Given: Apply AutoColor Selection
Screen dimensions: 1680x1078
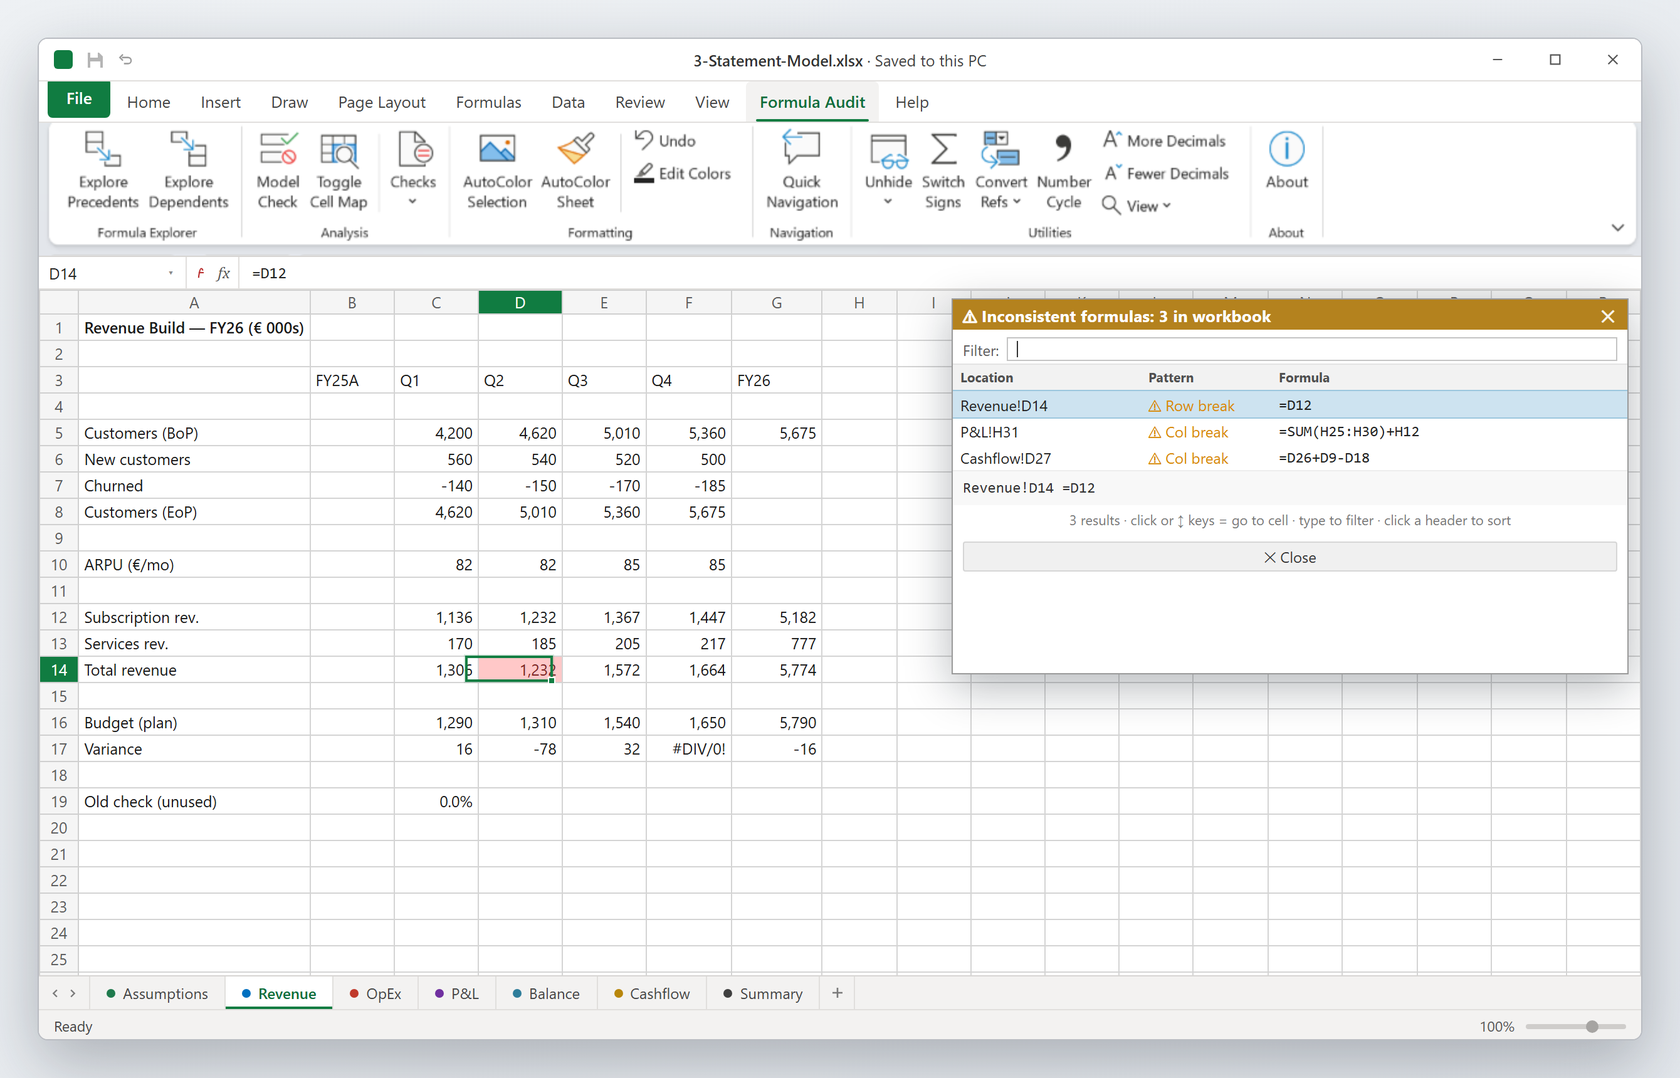Looking at the screenshot, I should coord(496,170).
